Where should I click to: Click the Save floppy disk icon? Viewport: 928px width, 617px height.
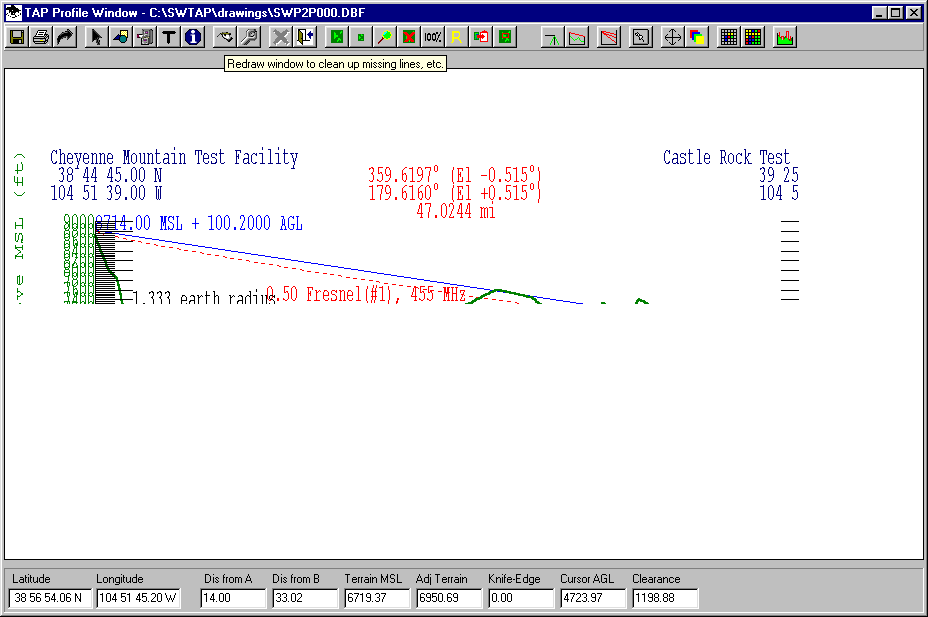[x=17, y=37]
